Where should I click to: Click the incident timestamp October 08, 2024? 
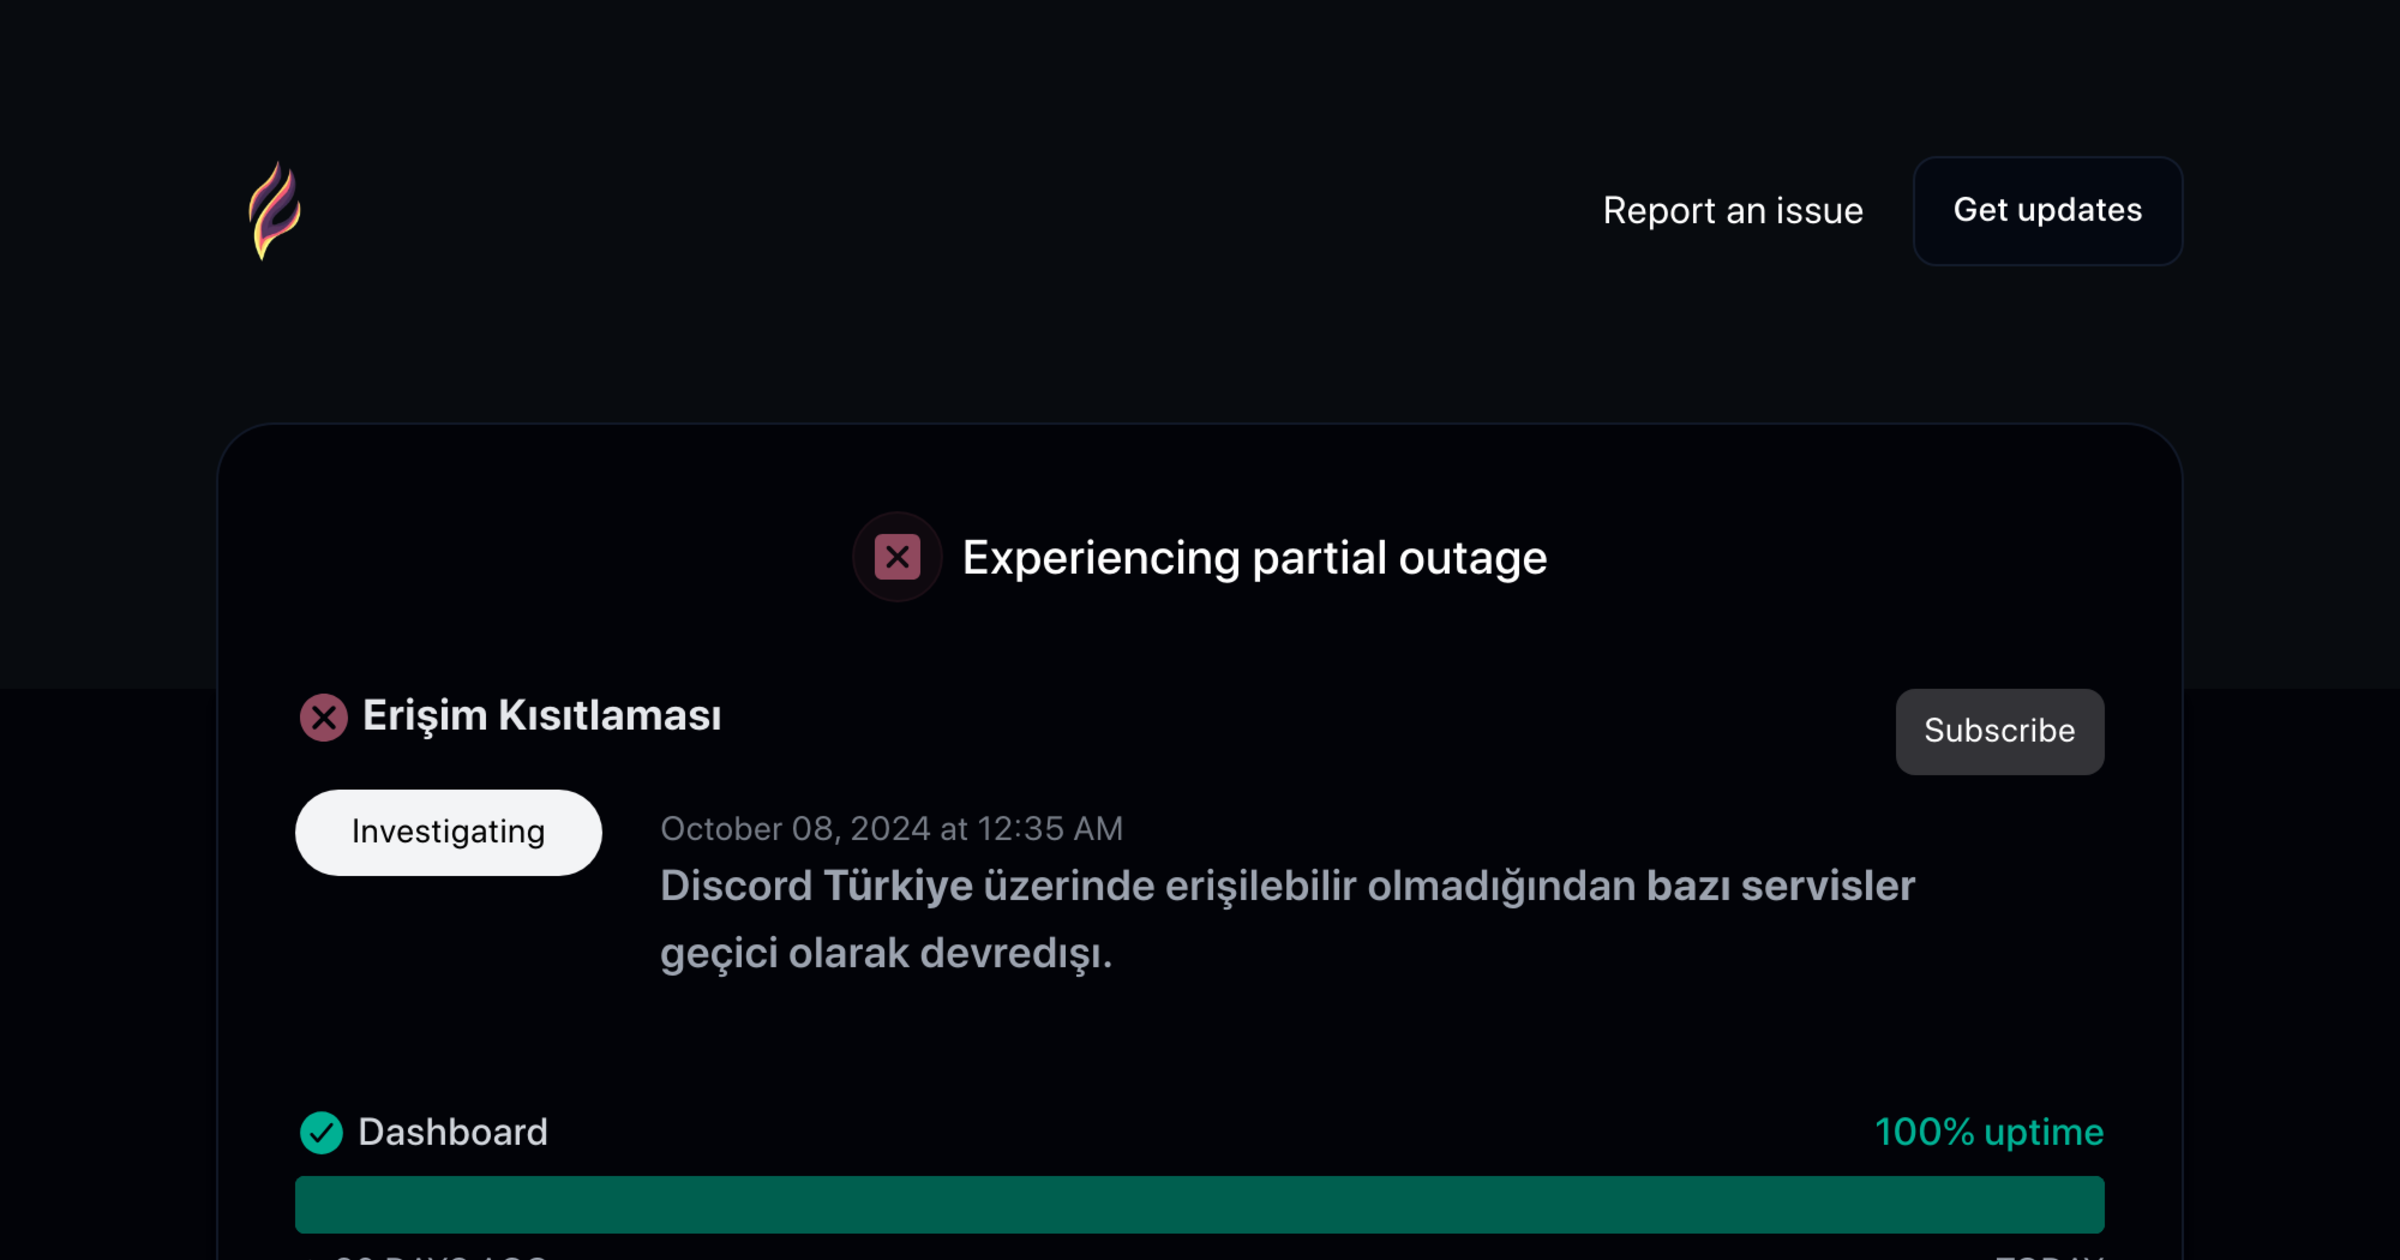tap(892, 829)
